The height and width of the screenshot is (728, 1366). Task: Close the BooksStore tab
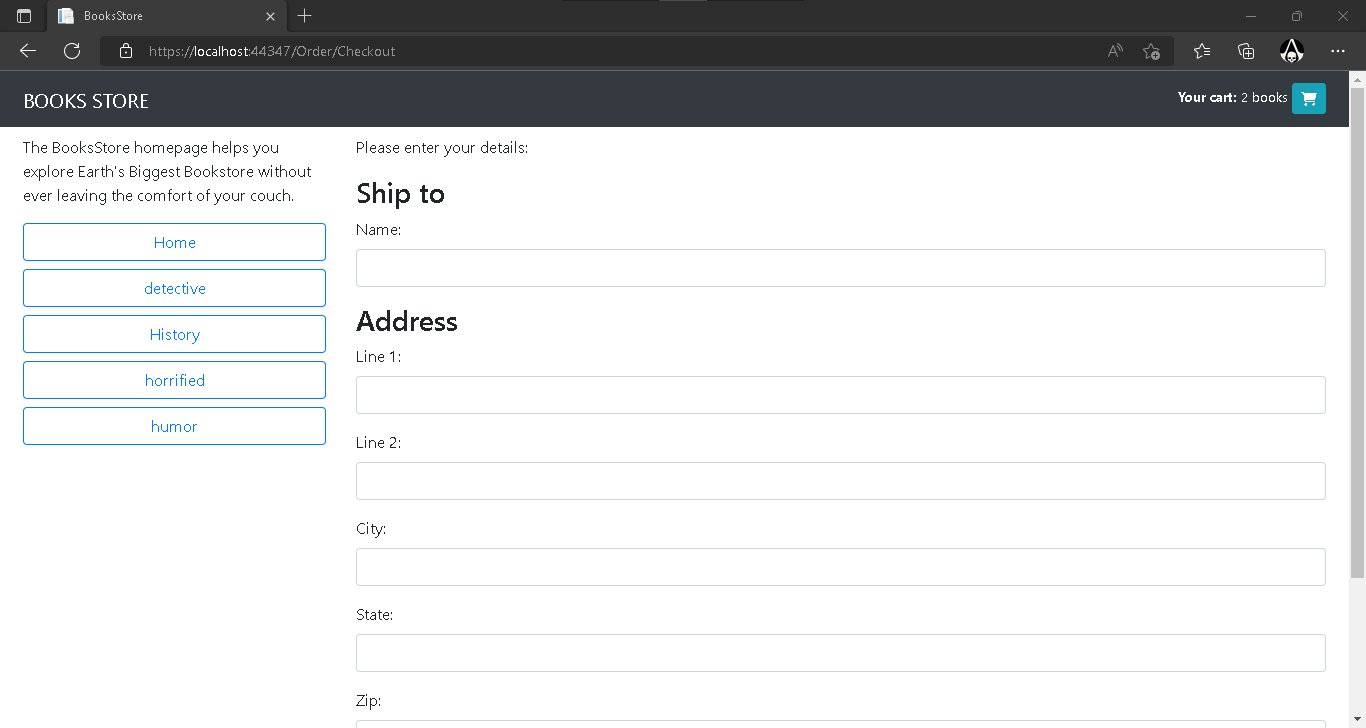click(271, 16)
